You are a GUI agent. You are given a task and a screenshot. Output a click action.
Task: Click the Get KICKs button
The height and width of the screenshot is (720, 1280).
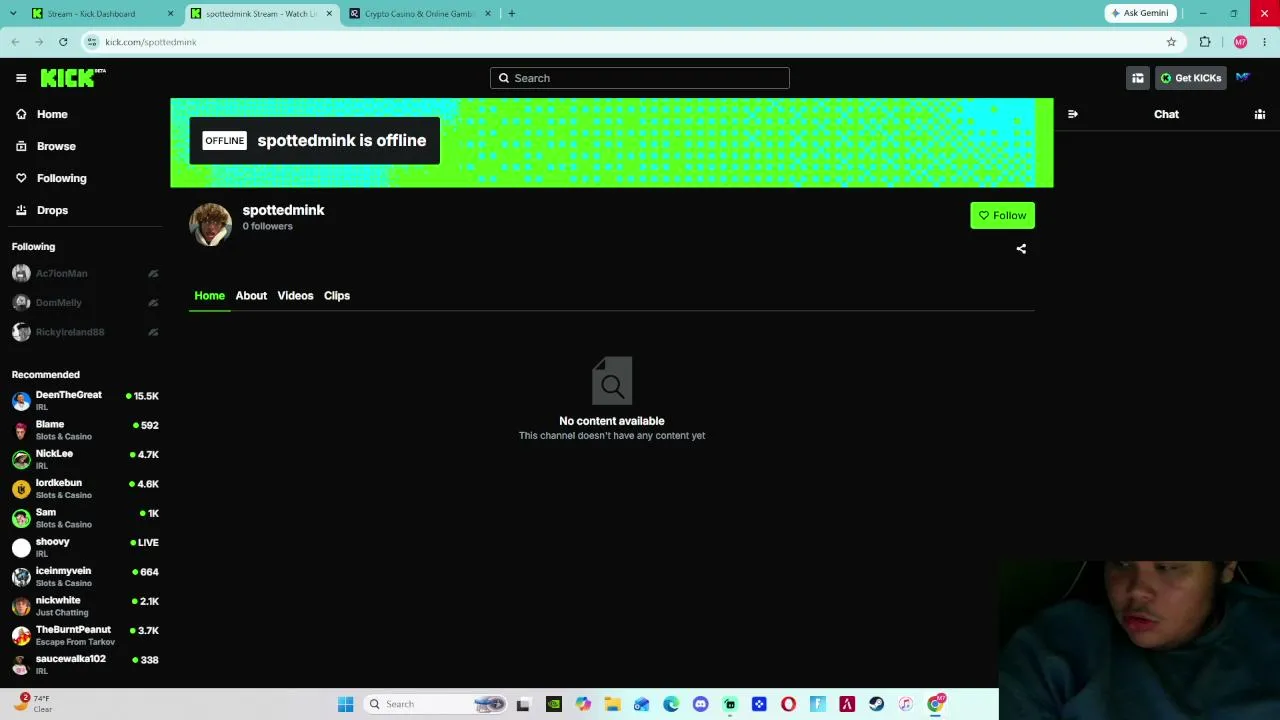[x=1191, y=78]
